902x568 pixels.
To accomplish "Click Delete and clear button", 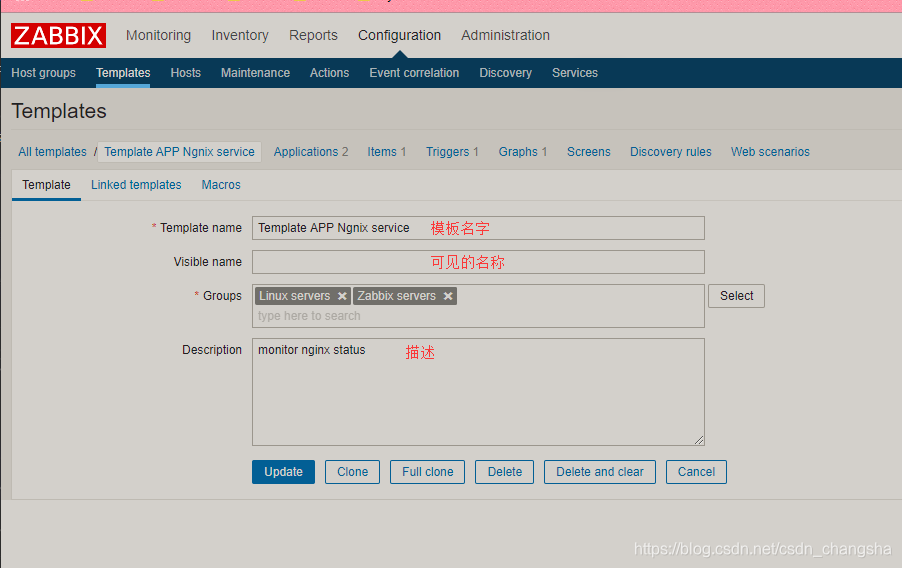I will click(x=599, y=472).
